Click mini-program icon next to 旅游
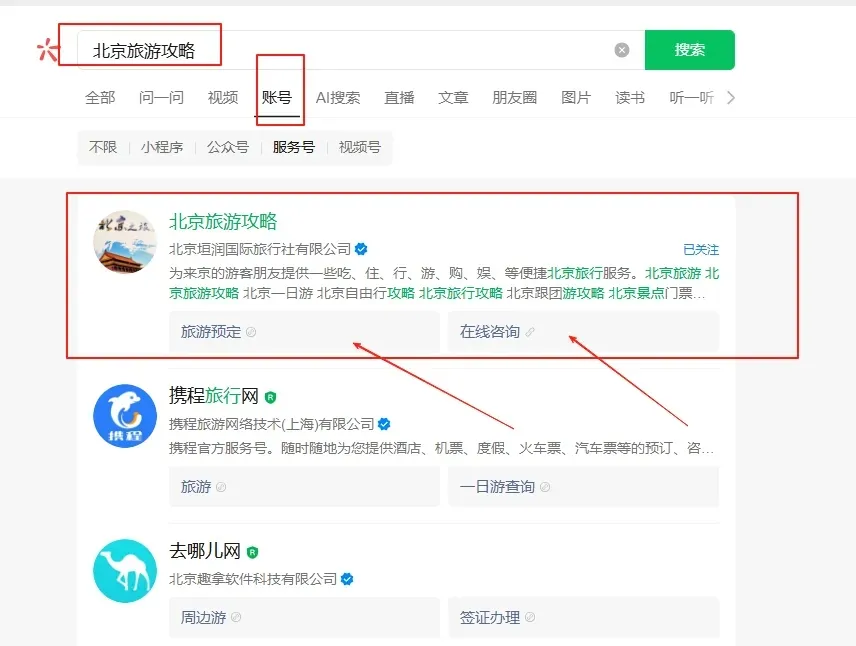This screenshot has height=646, width=856. click(x=221, y=487)
